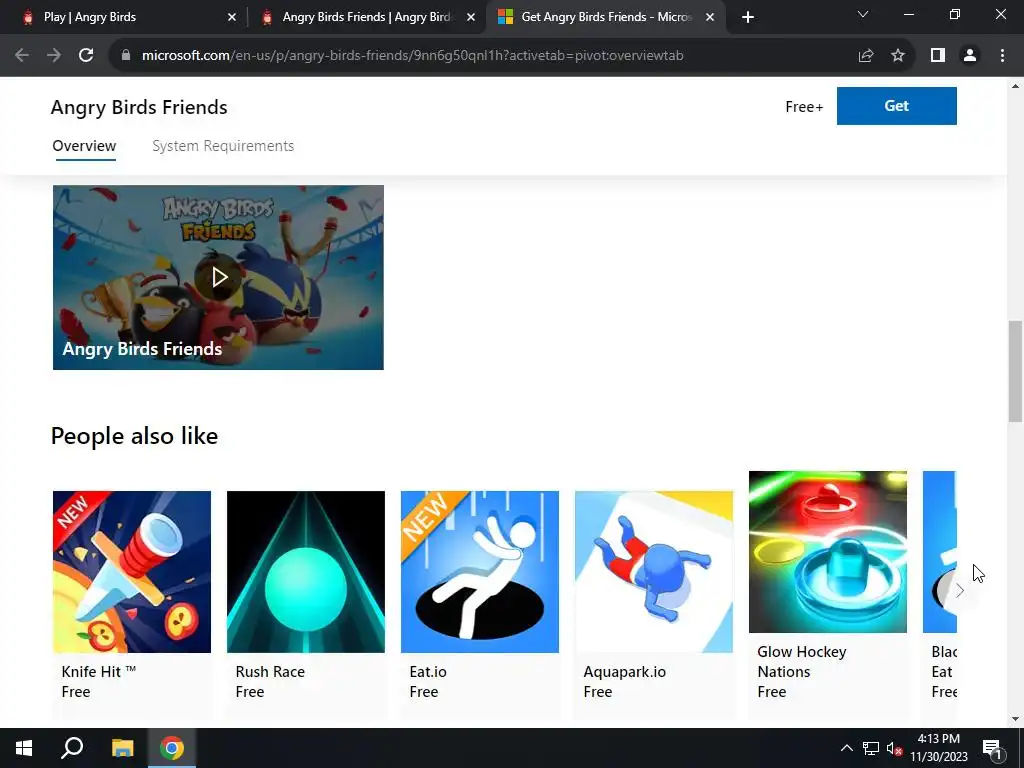The image size is (1024, 768).
Task: Click the Rush Race title link
Action: tap(270, 671)
